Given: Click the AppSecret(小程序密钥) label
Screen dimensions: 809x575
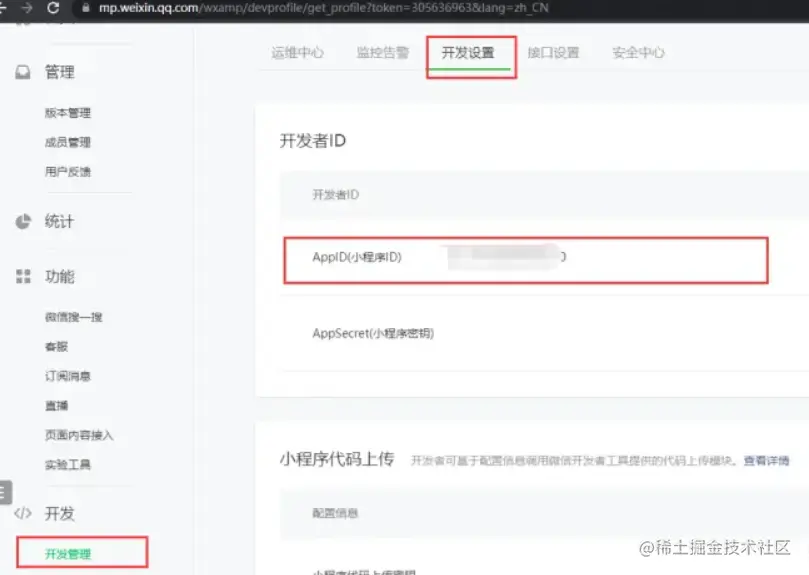Looking at the screenshot, I should click(373, 333).
